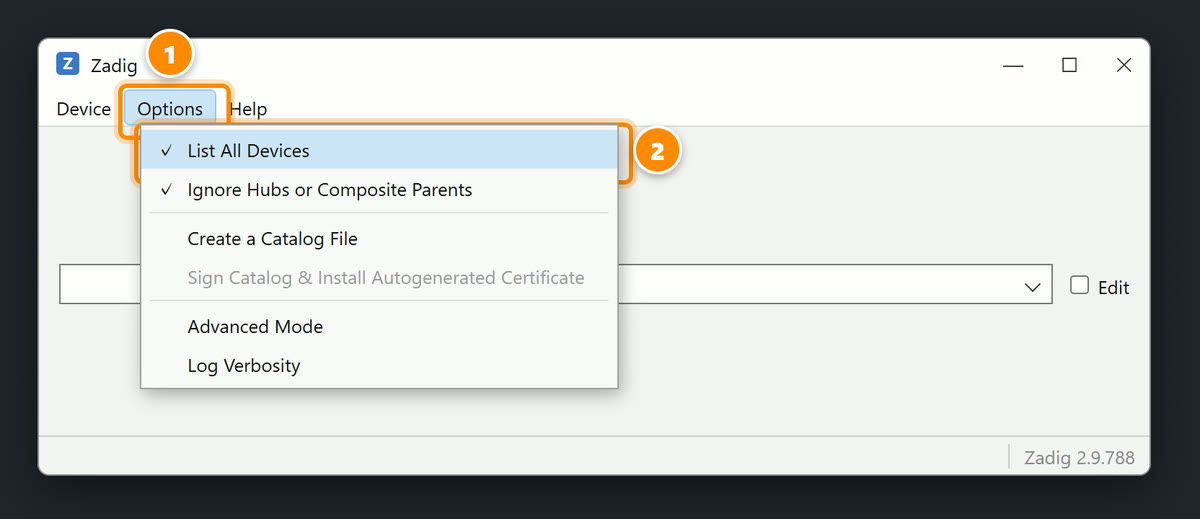Image resolution: width=1200 pixels, height=519 pixels.
Task: Open the Device menu
Action: 84,109
